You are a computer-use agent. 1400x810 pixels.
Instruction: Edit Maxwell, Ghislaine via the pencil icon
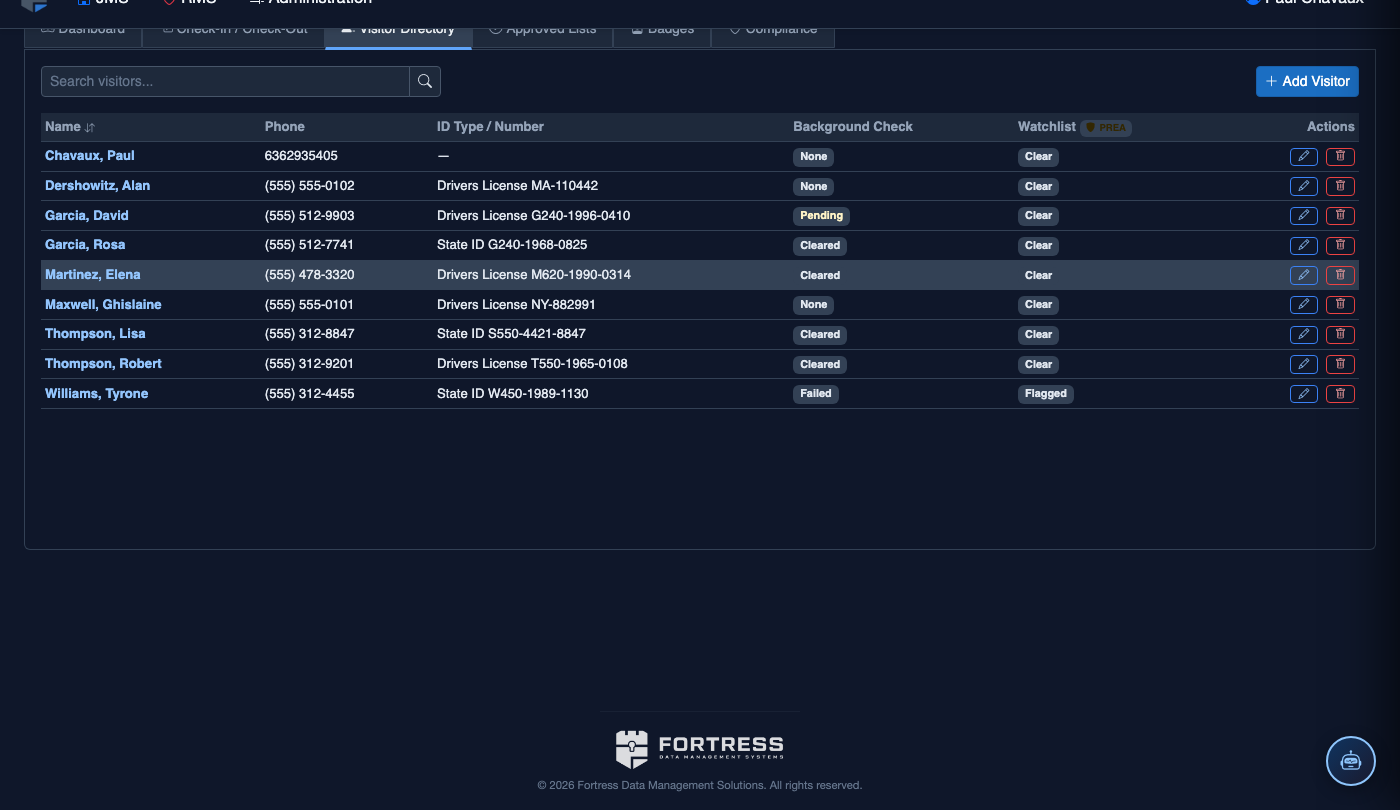tap(1303, 305)
